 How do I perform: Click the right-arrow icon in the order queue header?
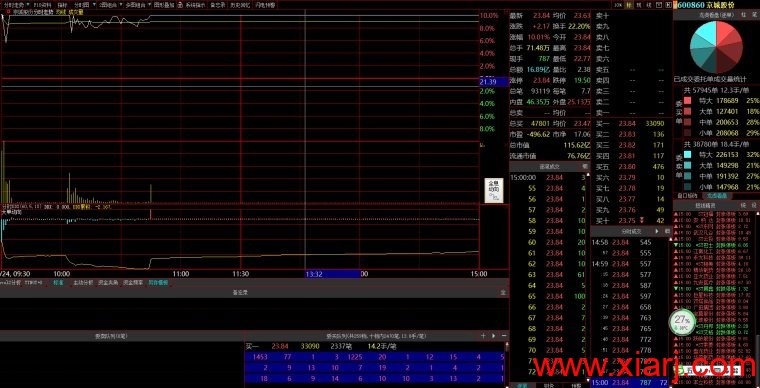coord(493,335)
